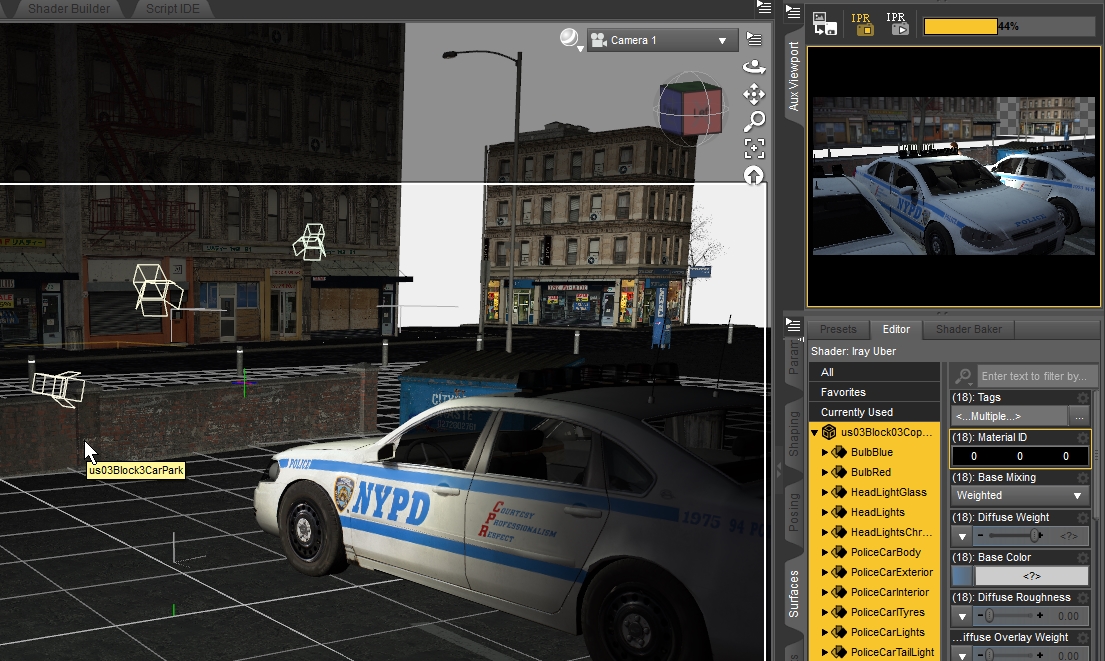Toggle the IPR play render button
Screen dimensions: 1105x661
pos(897,24)
